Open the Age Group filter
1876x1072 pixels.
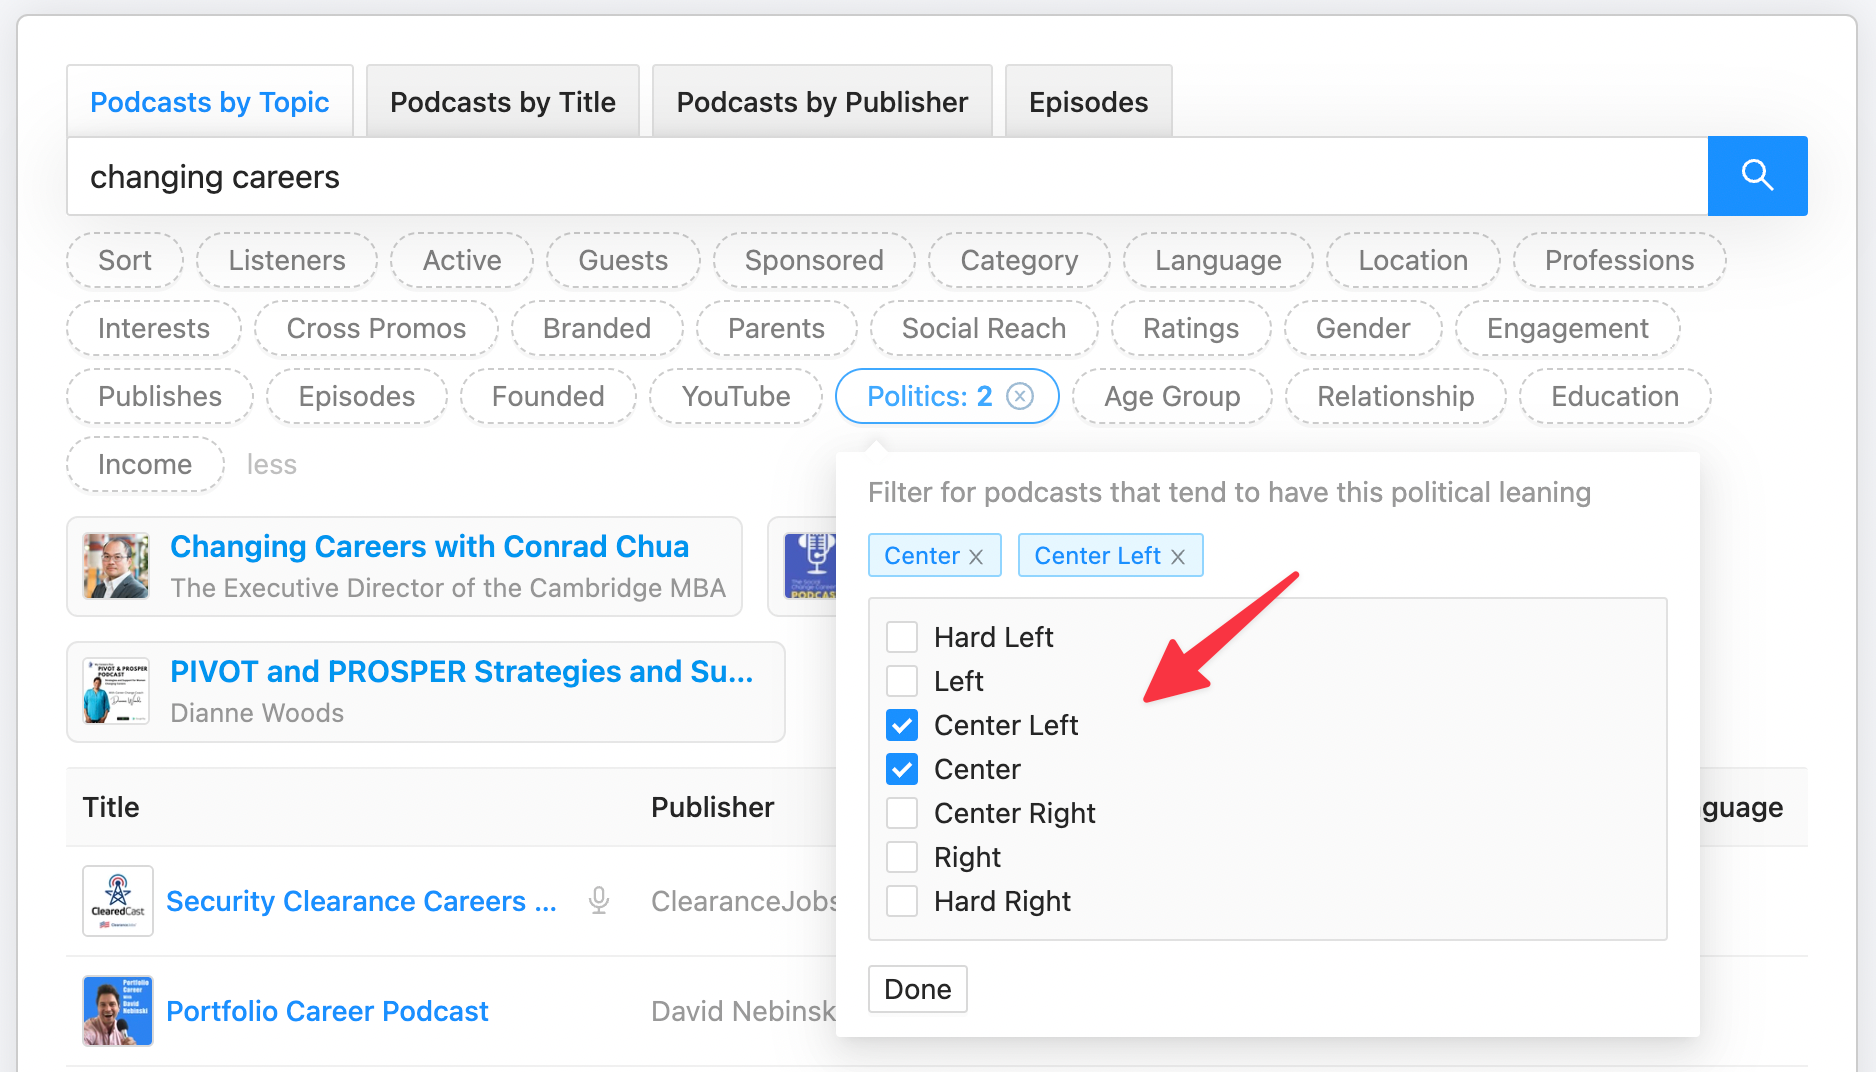(1172, 396)
